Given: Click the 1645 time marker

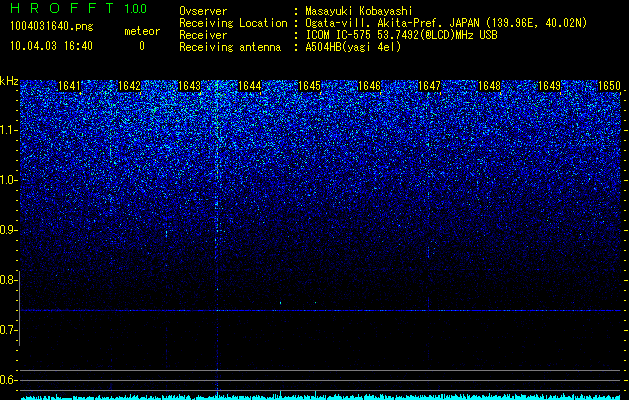Looking at the screenshot, I should (309, 86).
